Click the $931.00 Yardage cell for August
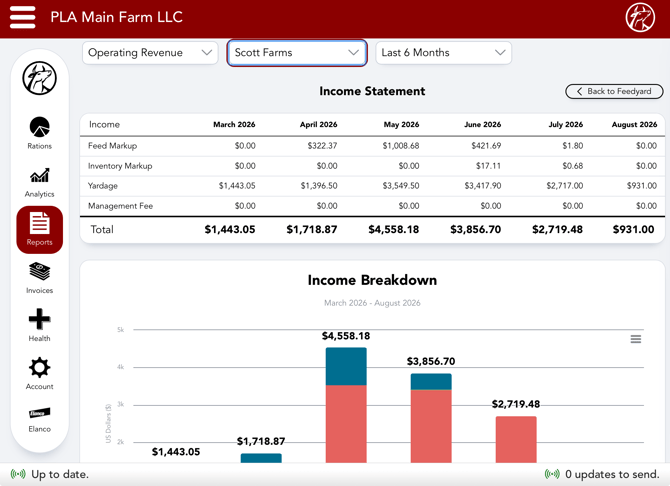Viewport: 670px width, 486px height. (642, 186)
